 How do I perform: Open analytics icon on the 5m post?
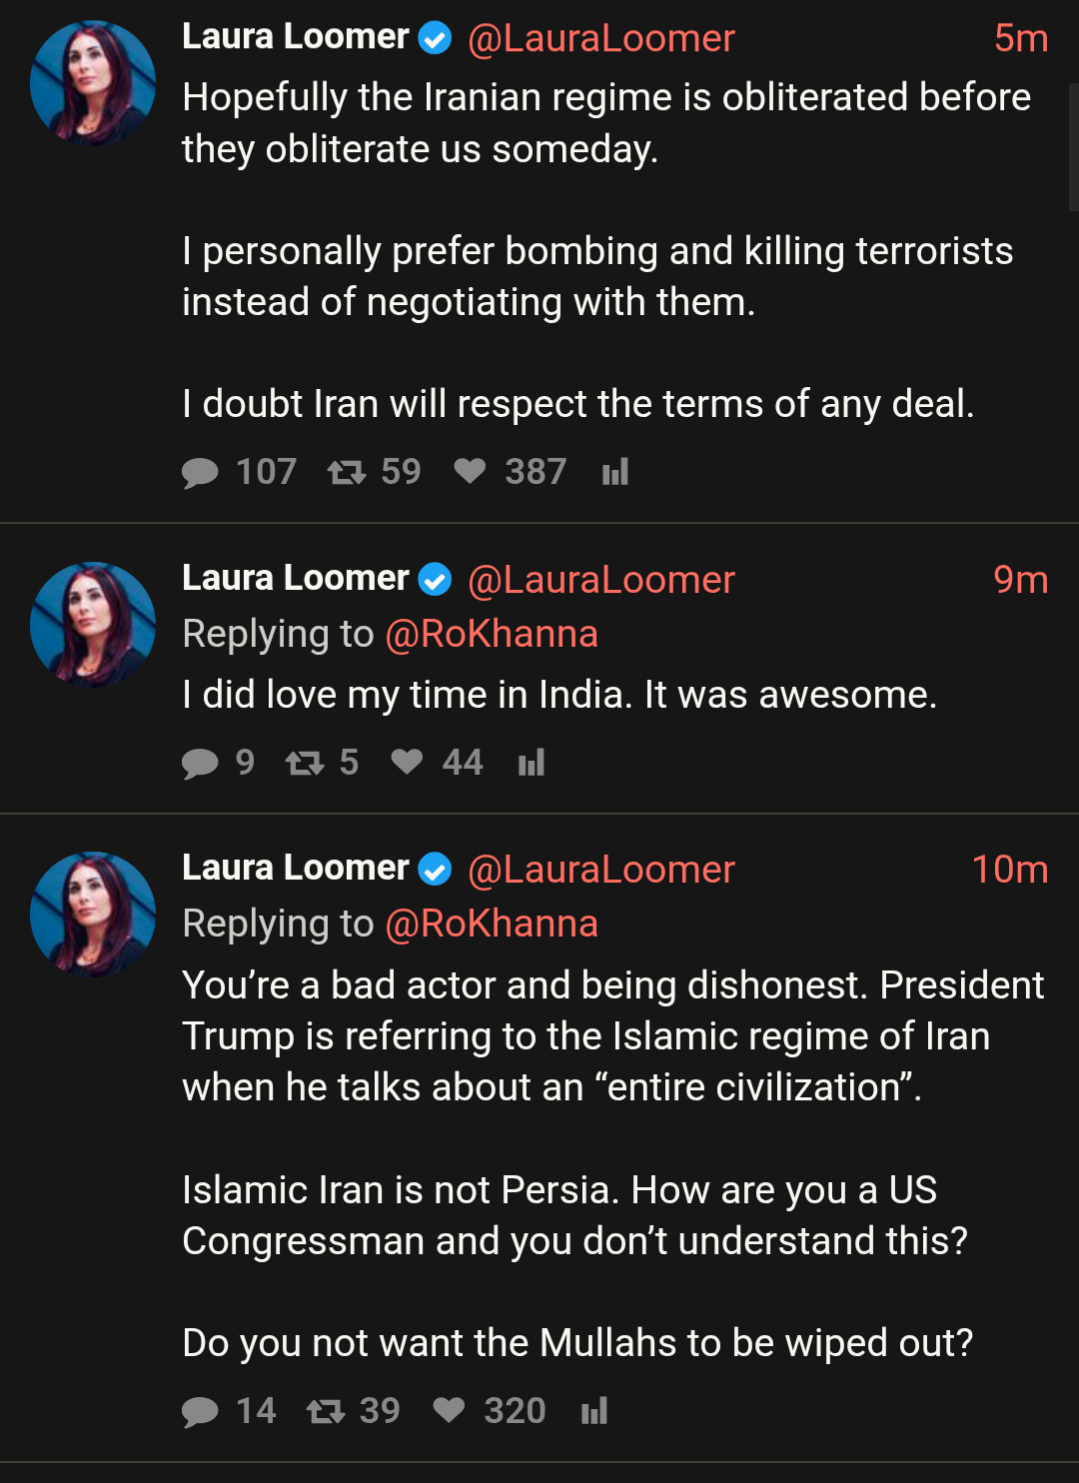[x=615, y=472]
